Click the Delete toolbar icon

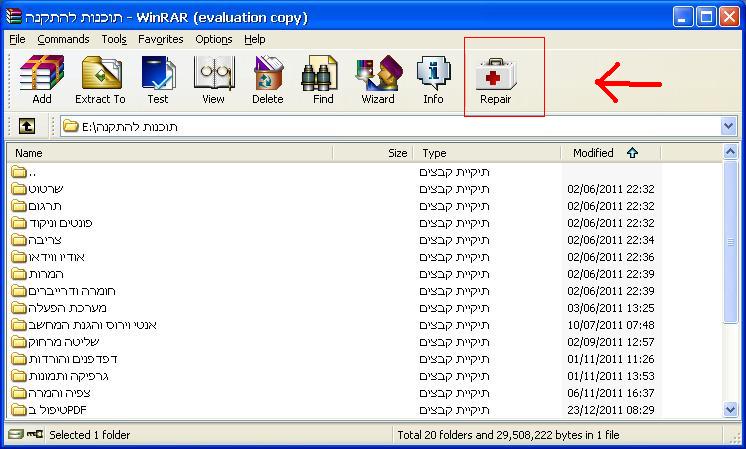268,72
